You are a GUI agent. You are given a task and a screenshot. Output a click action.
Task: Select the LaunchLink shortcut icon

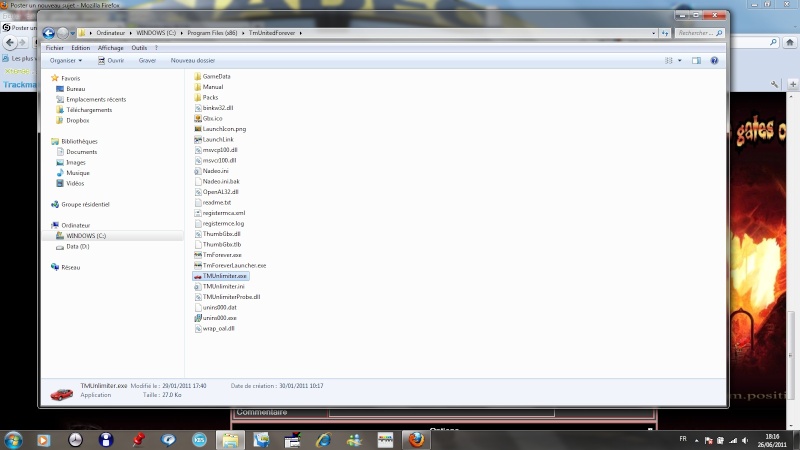tap(198, 140)
